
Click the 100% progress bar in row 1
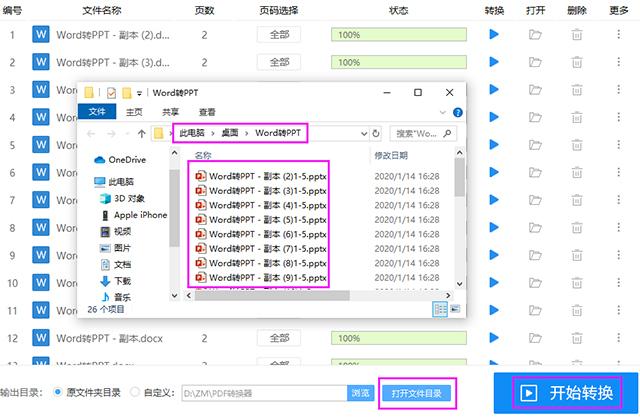(x=399, y=35)
